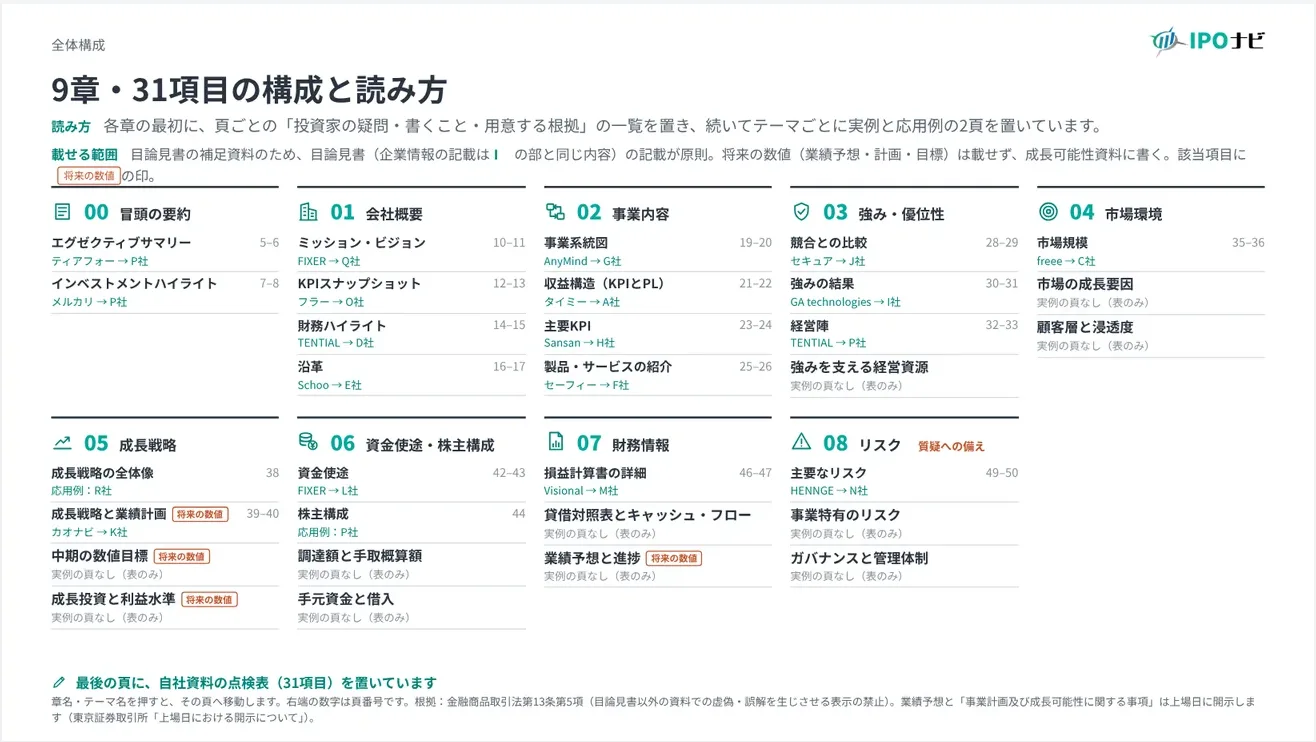Go to ミッション・ビジョン topic
Image resolution: width=1316 pixels, height=742 pixels.
pyautogui.click(x=362, y=243)
